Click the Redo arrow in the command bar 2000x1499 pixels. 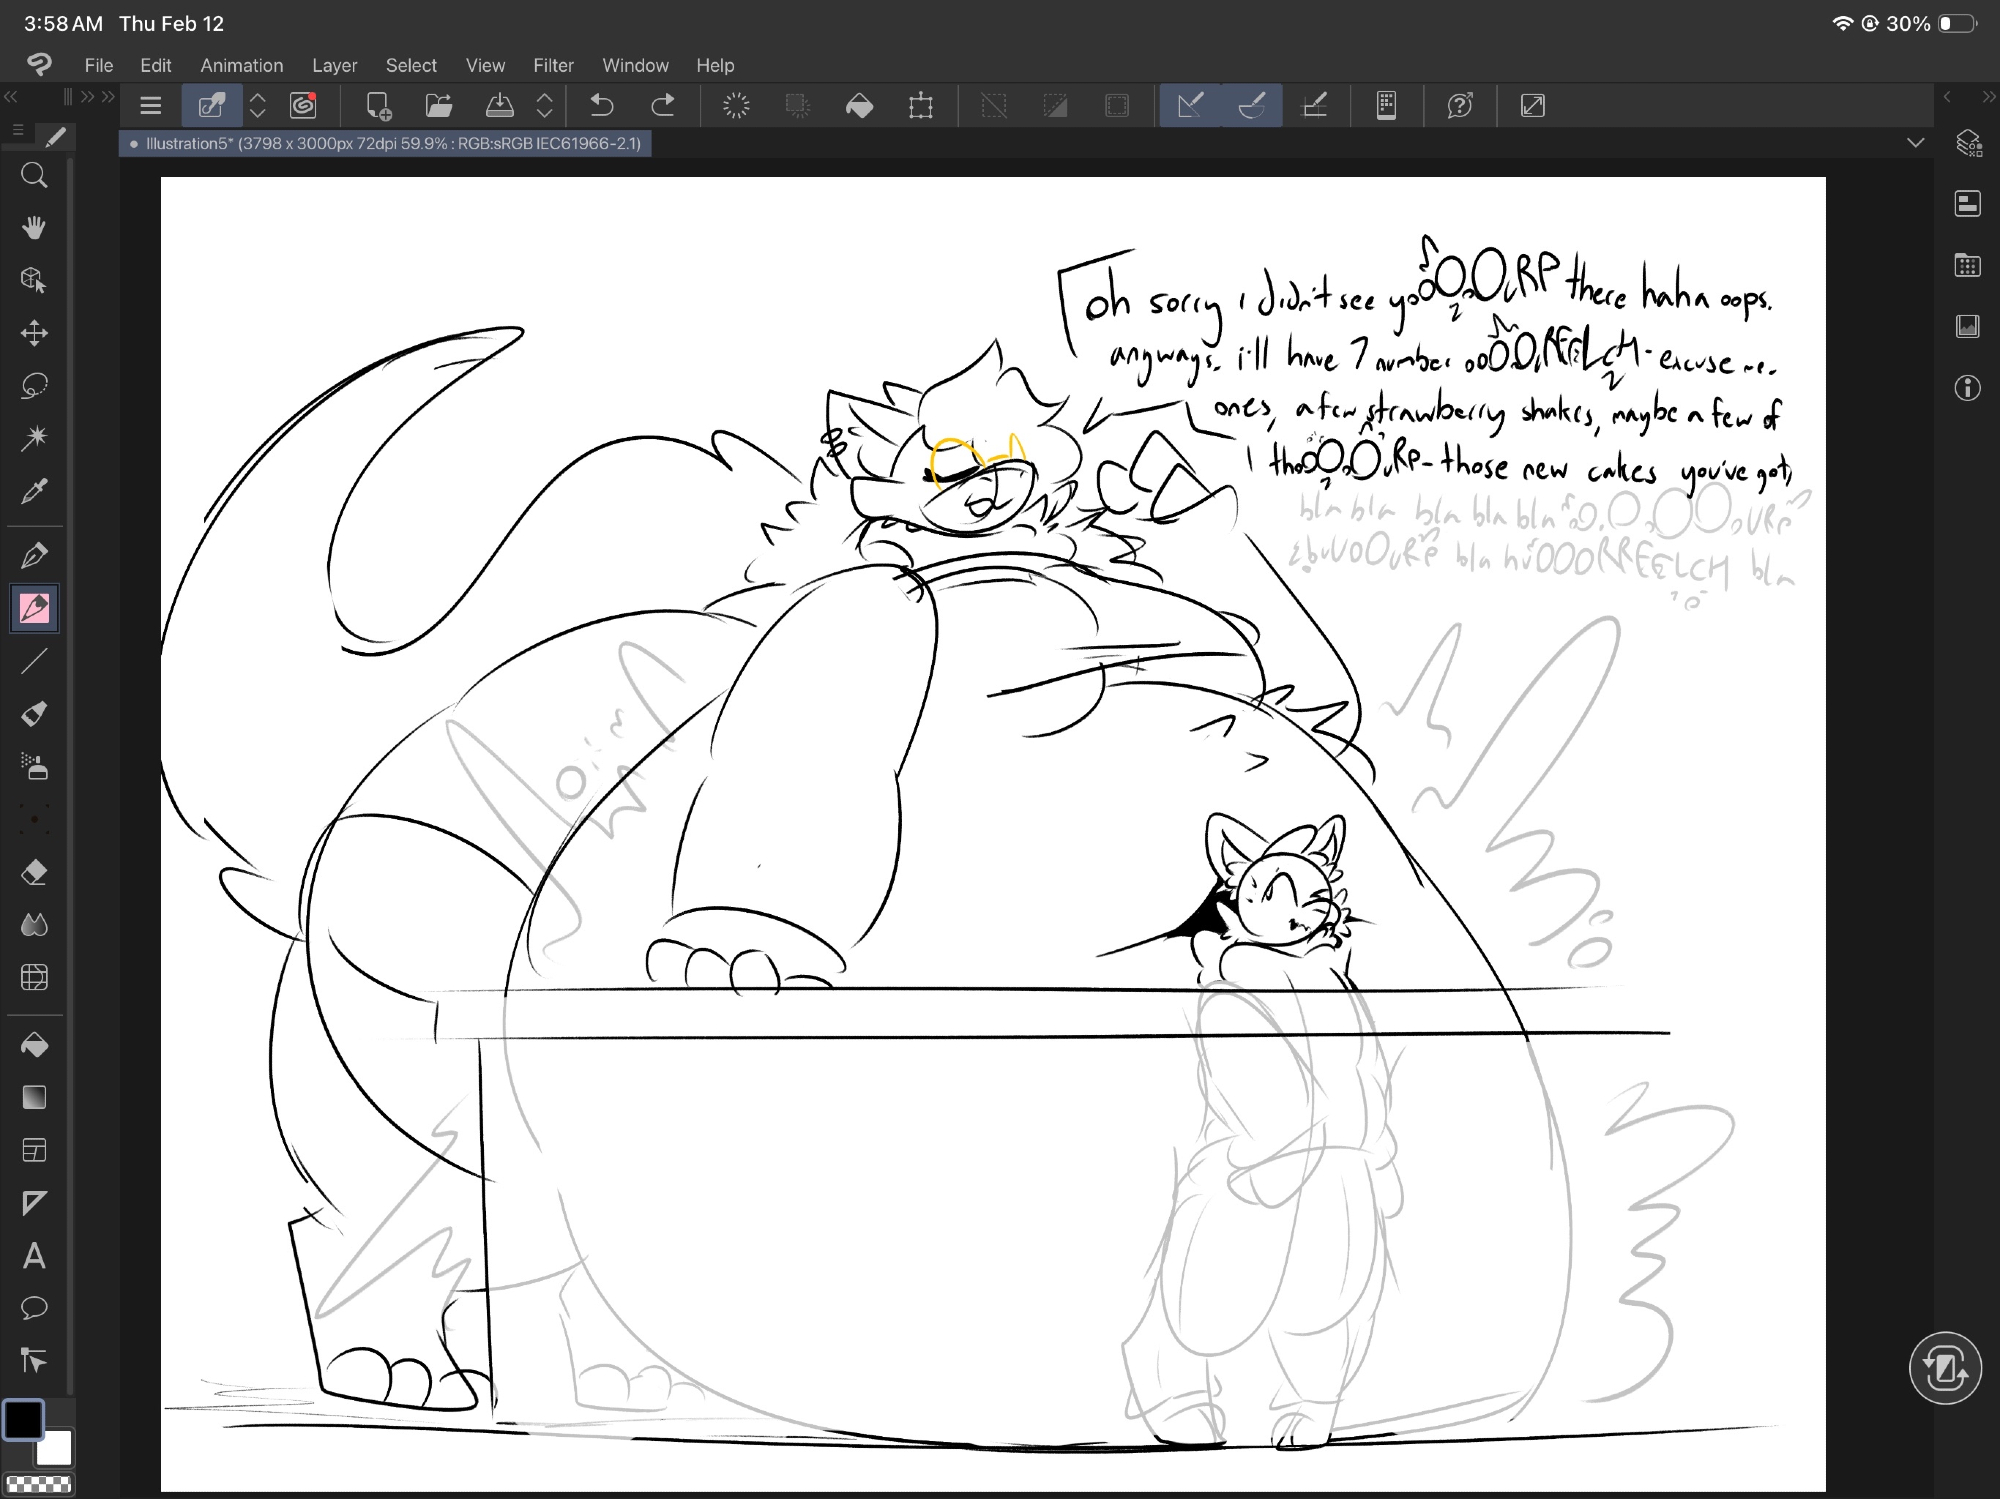pos(663,105)
